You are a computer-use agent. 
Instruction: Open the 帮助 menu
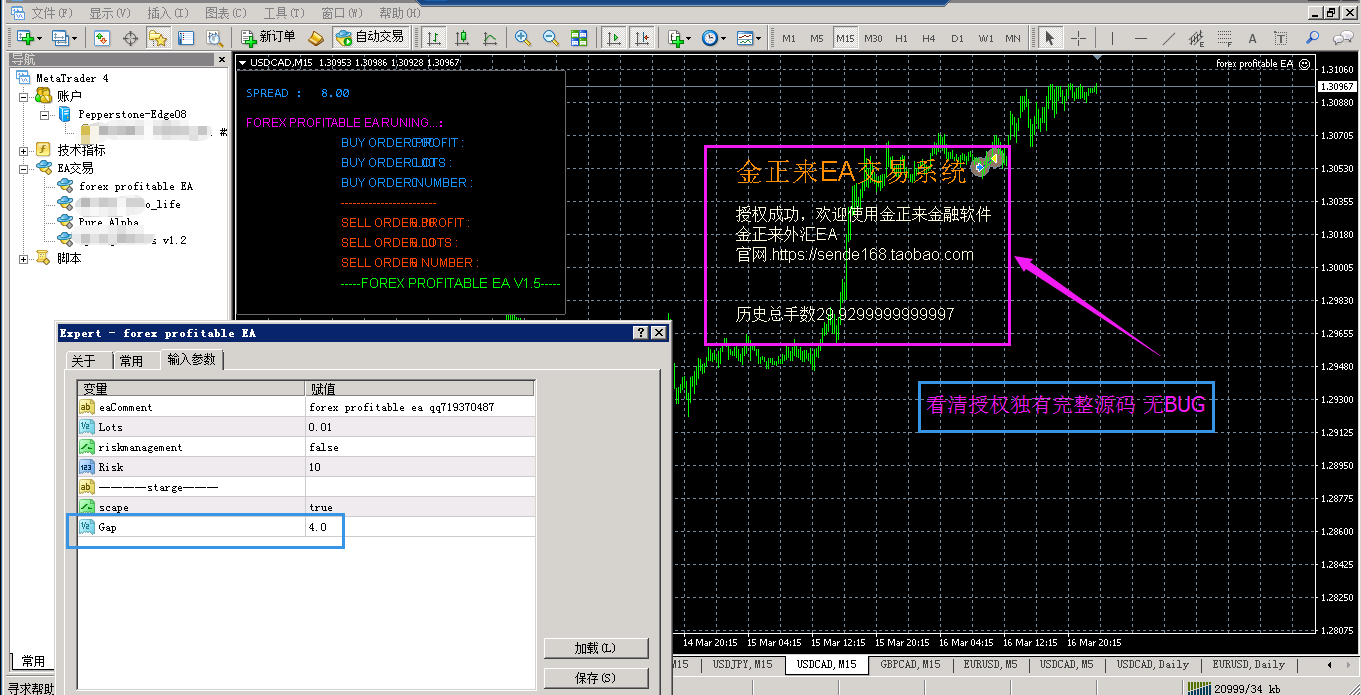[x=401, y=13]
